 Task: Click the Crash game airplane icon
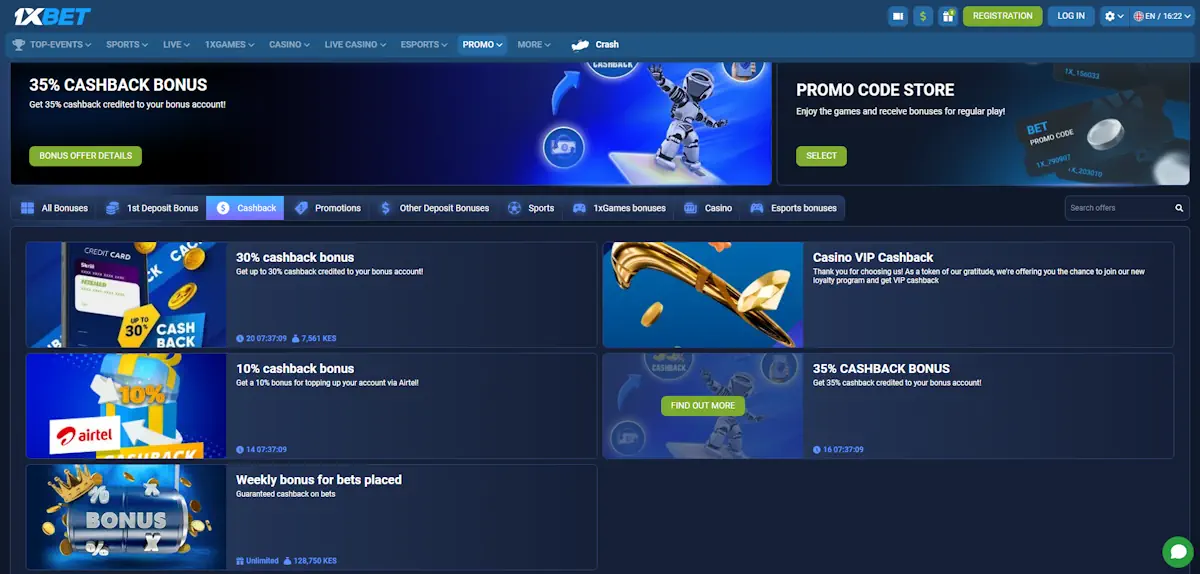pos(581,44)
